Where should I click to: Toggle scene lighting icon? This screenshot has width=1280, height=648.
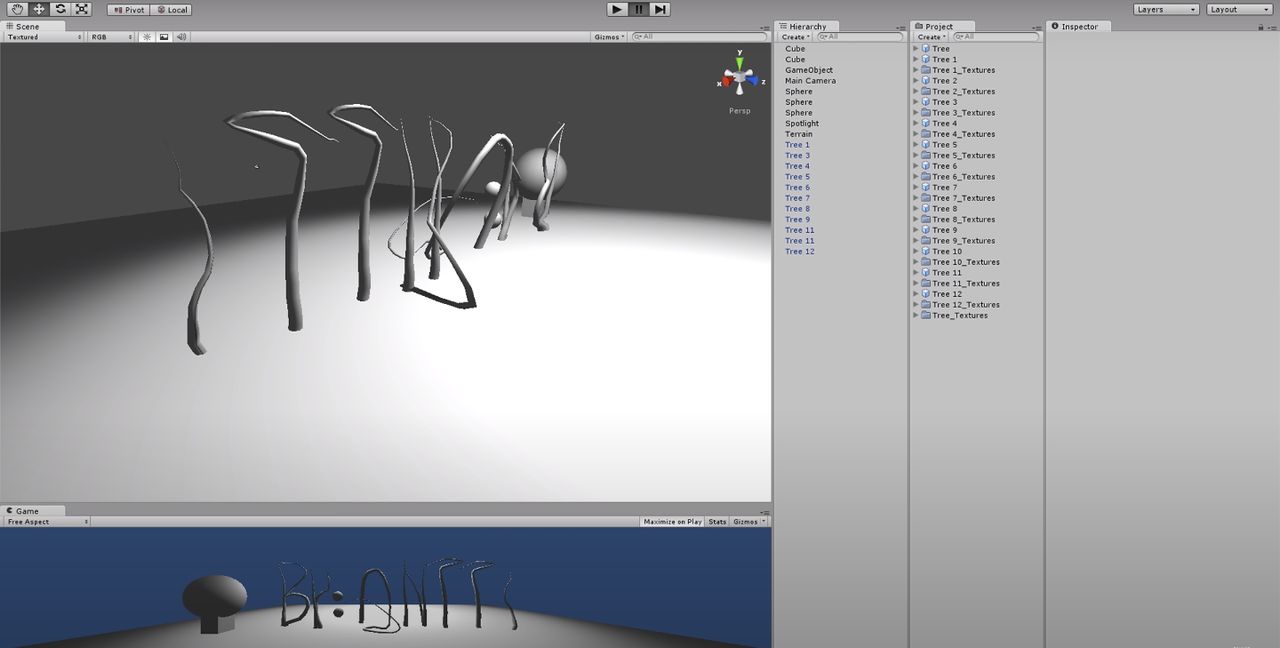click(147, 37)
